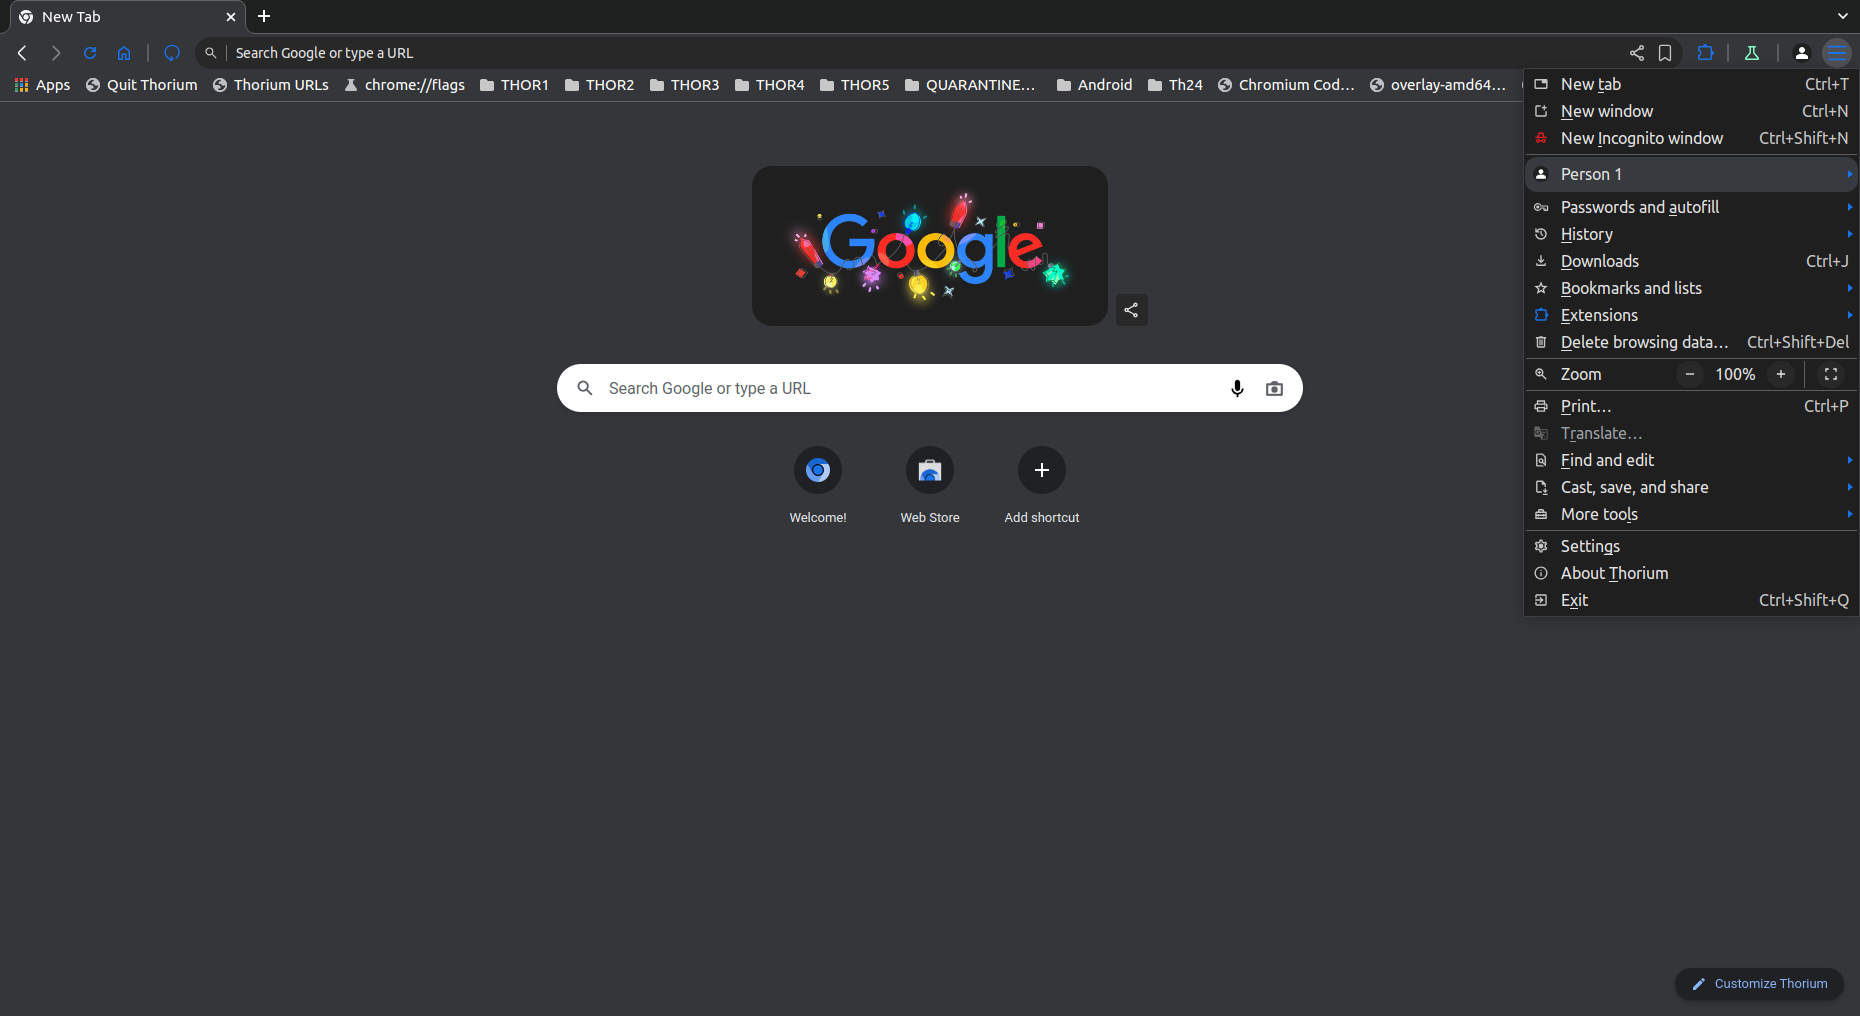Image resolution: width=1860 pixels, height=1016 pixels.
Task: Expand Cast, save, and share submenu
Action: point(1691,487)
